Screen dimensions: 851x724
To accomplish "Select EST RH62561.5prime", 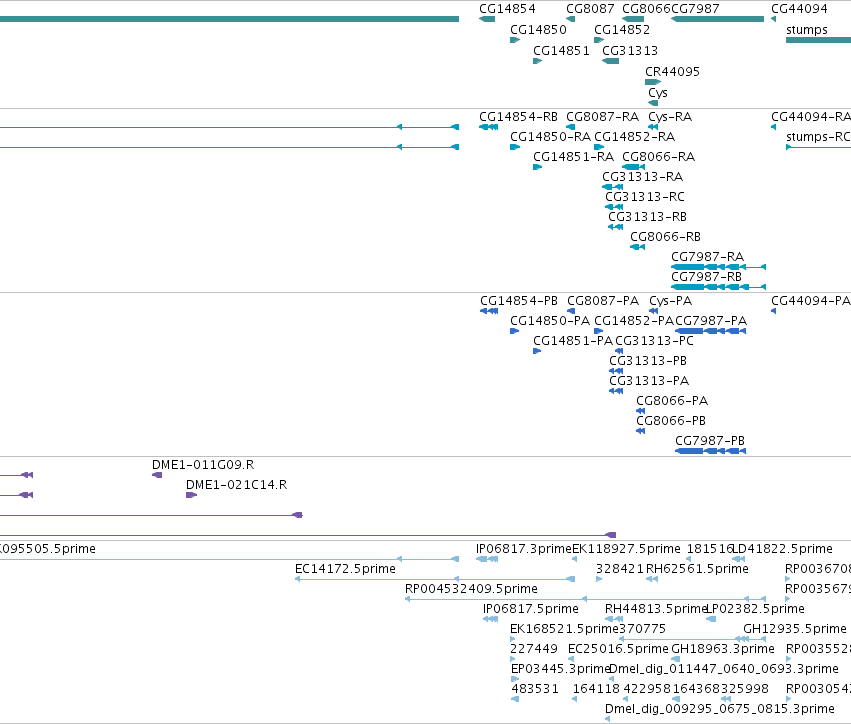I will pos(652,579).
